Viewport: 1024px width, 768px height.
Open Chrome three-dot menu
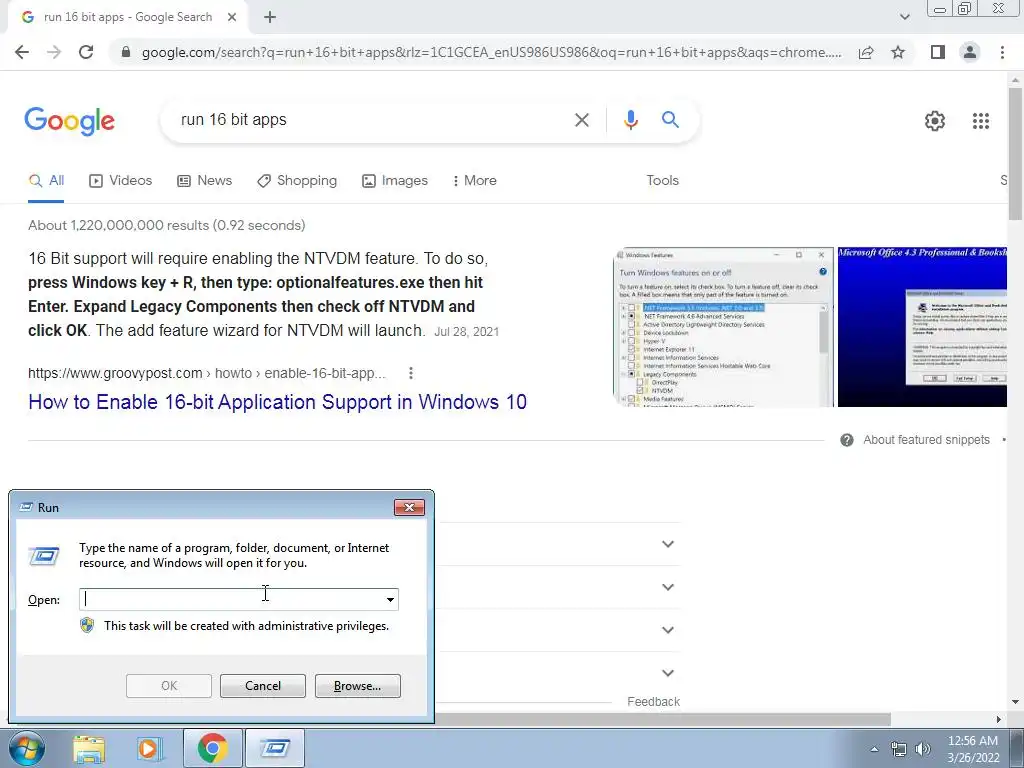1002,52
